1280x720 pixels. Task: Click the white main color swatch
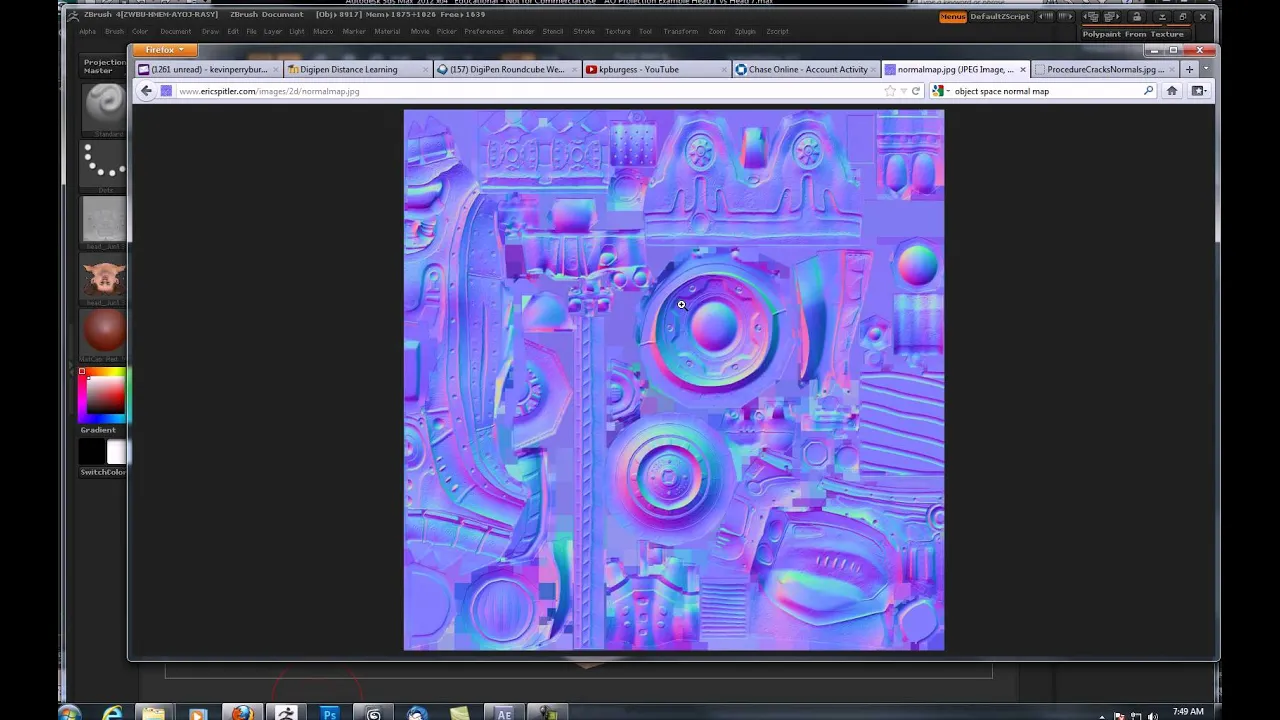(x=117, y=453)
